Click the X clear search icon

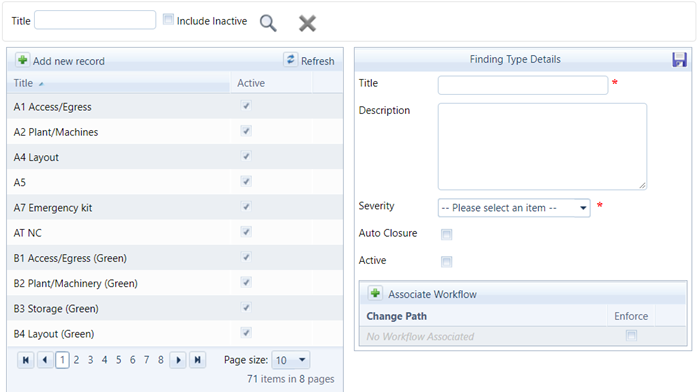pos(307,23)
